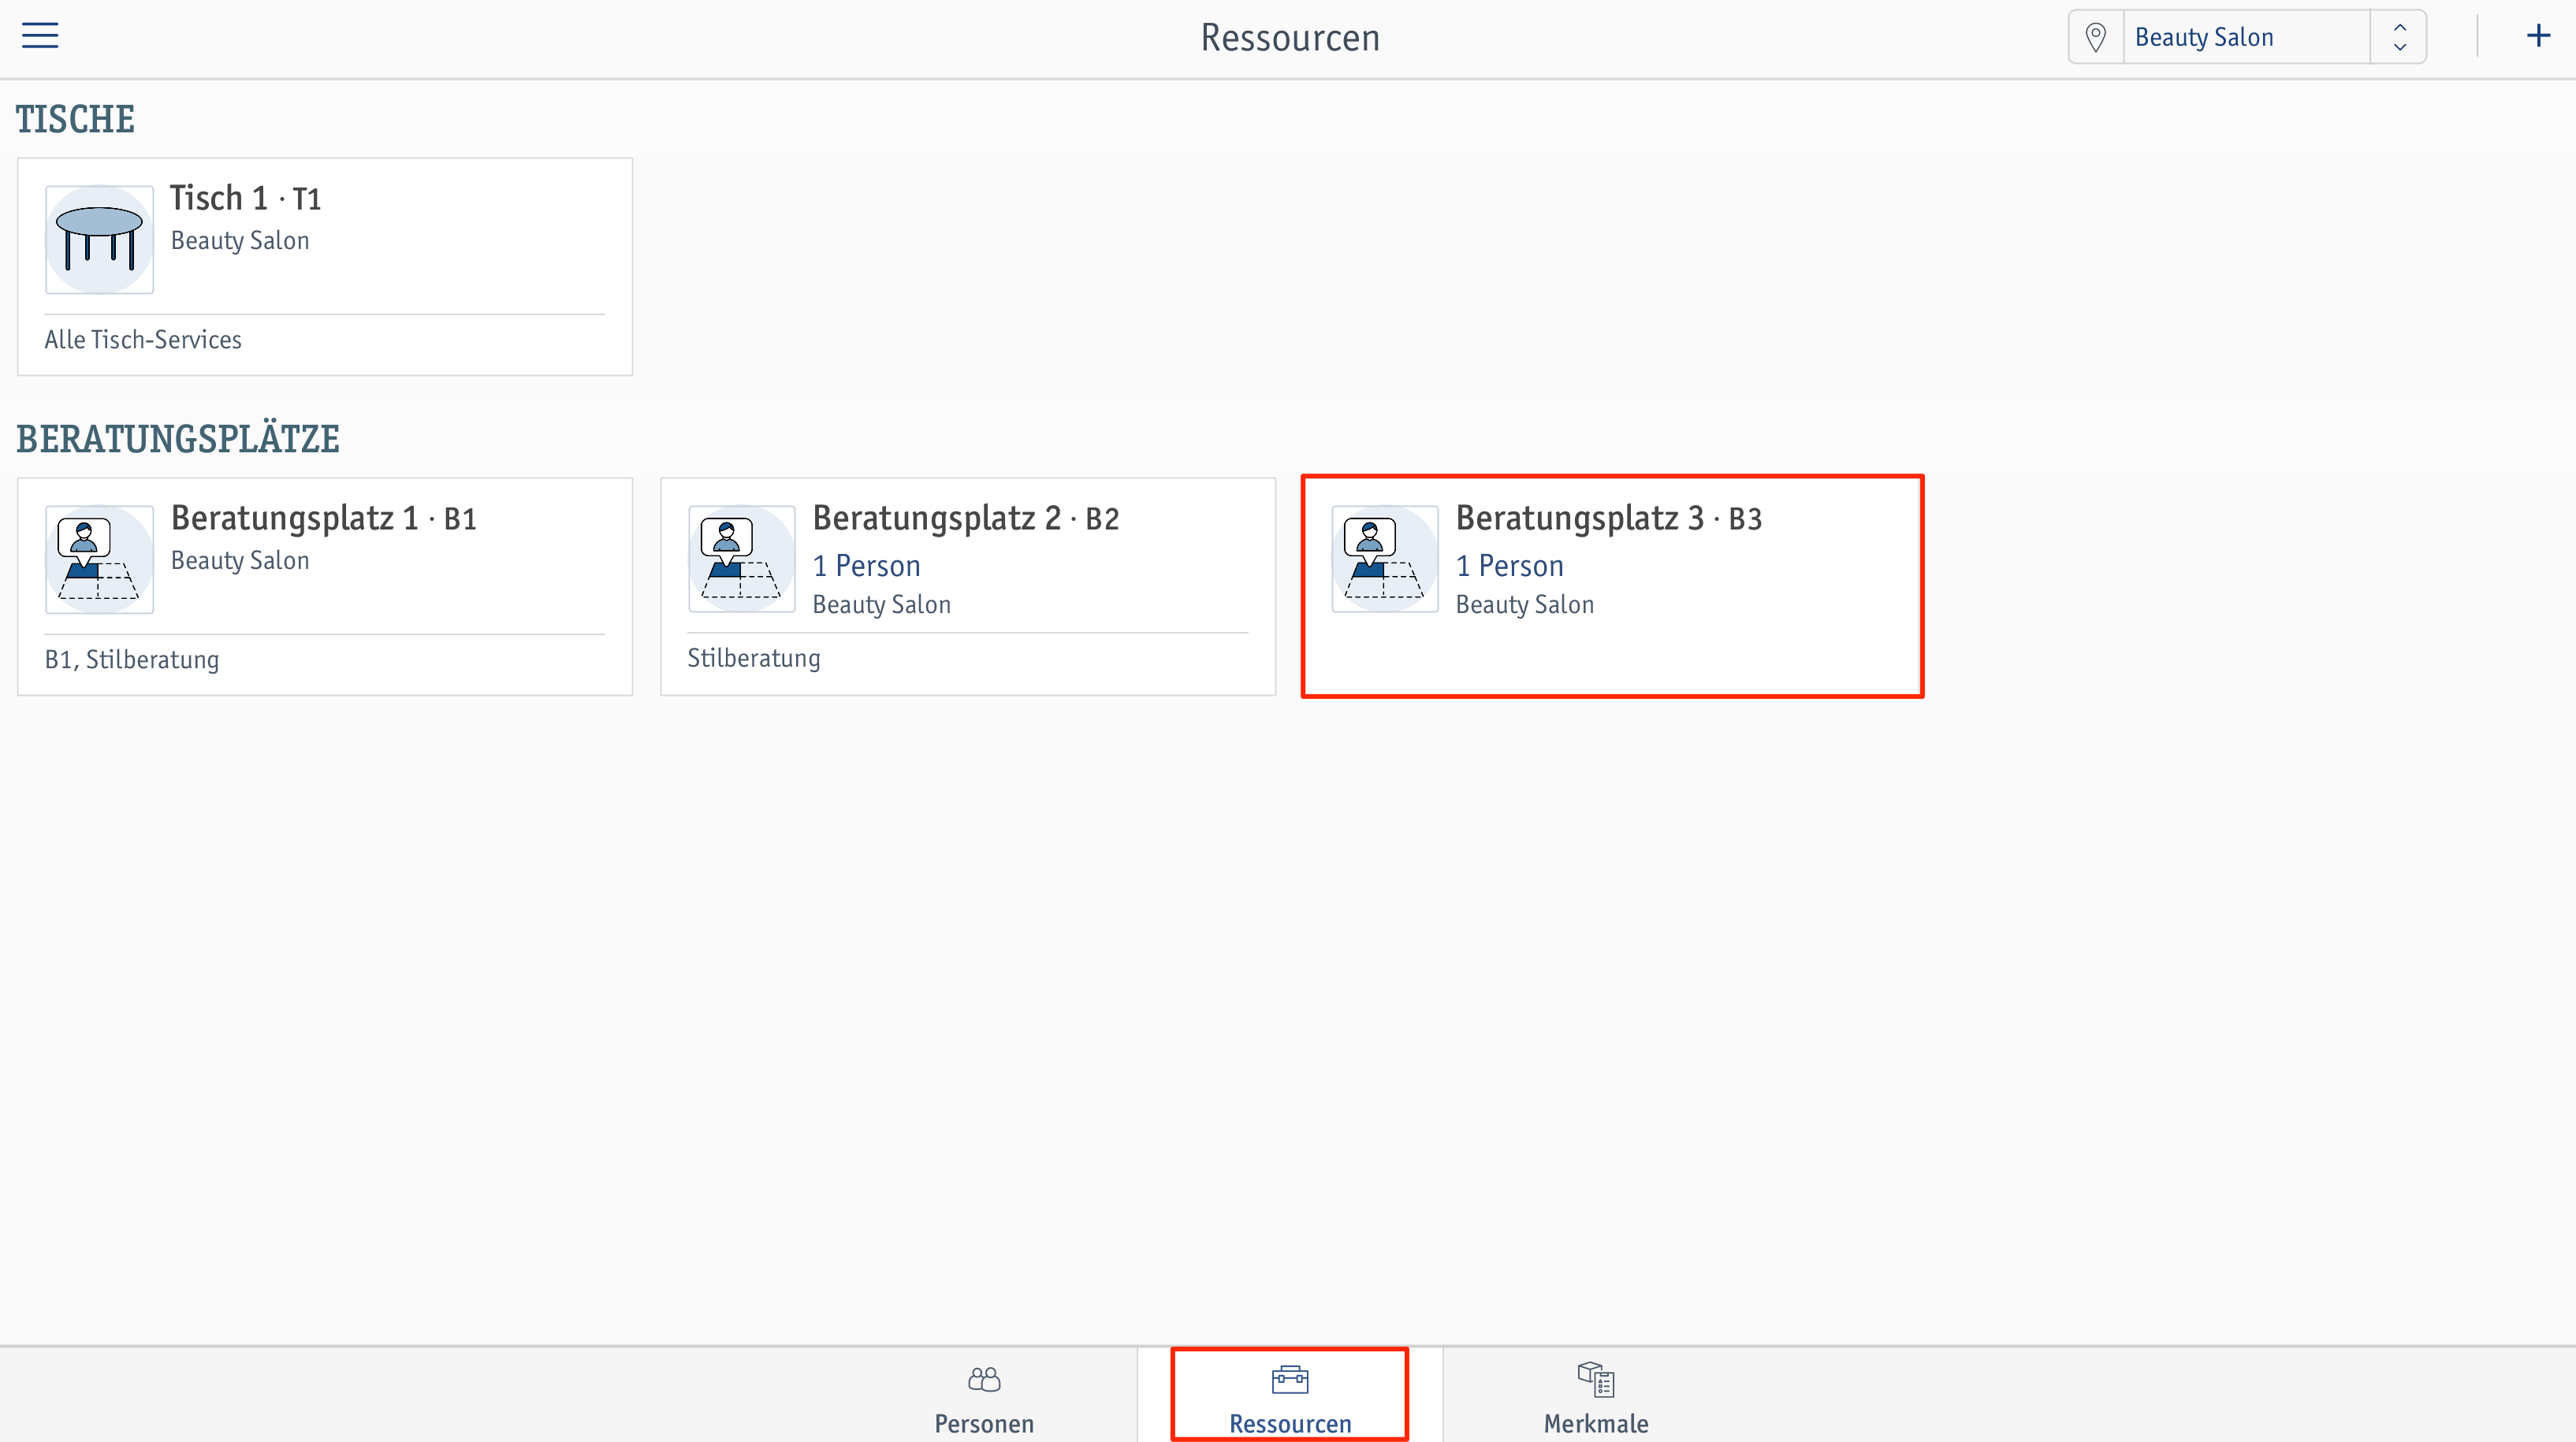Switch to the Ressourcen tab
2576x1442 pixels.
pos(1290,1395)
